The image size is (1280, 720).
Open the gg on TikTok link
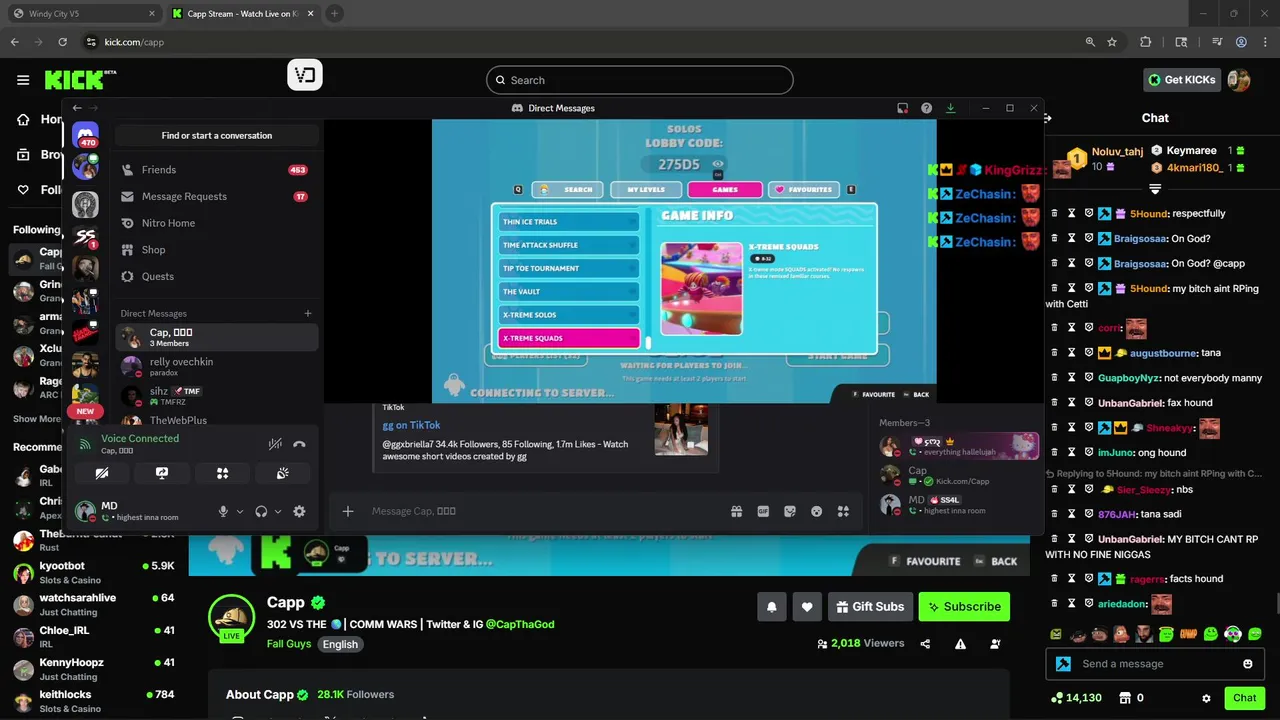[411, 425]
